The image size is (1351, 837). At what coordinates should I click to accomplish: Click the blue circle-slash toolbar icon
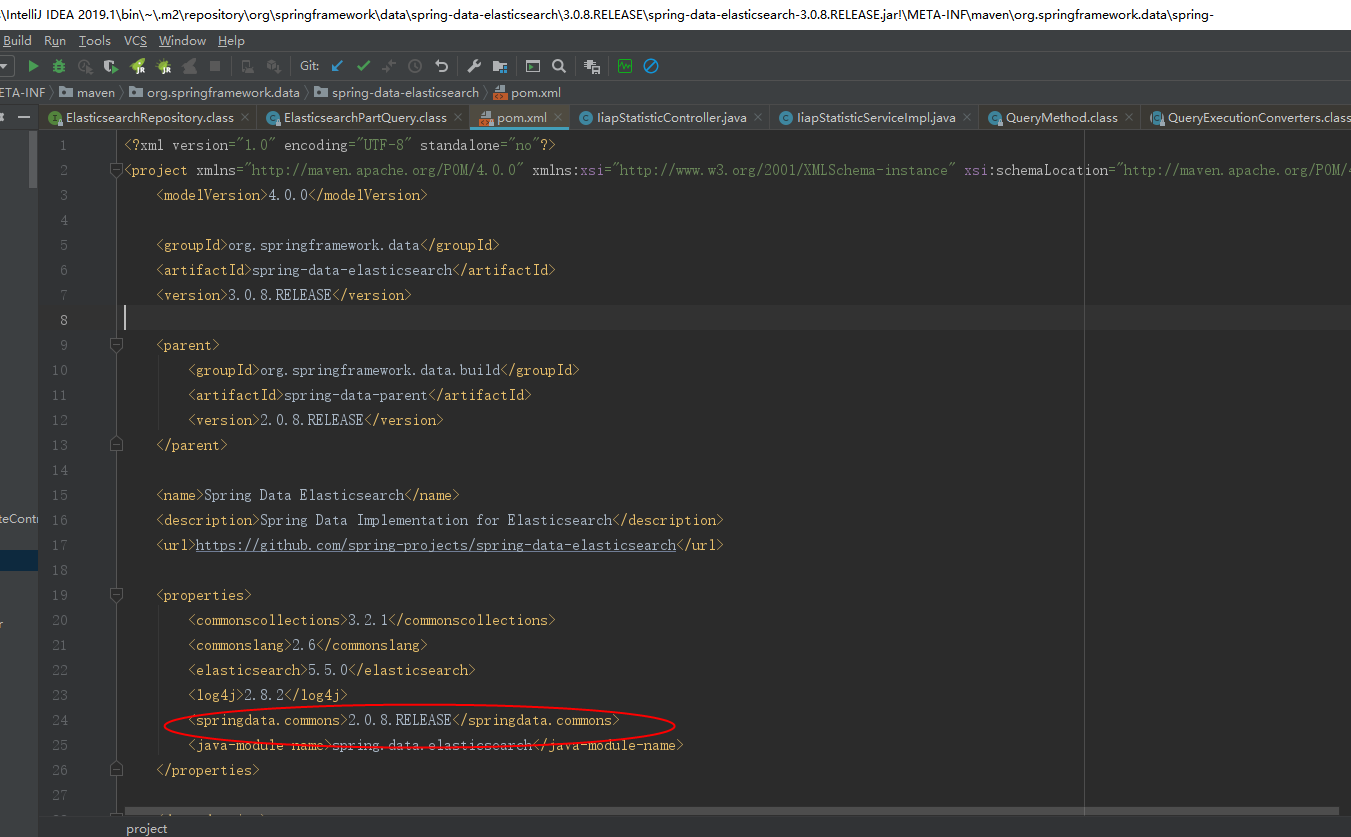(x=651, y=66)
